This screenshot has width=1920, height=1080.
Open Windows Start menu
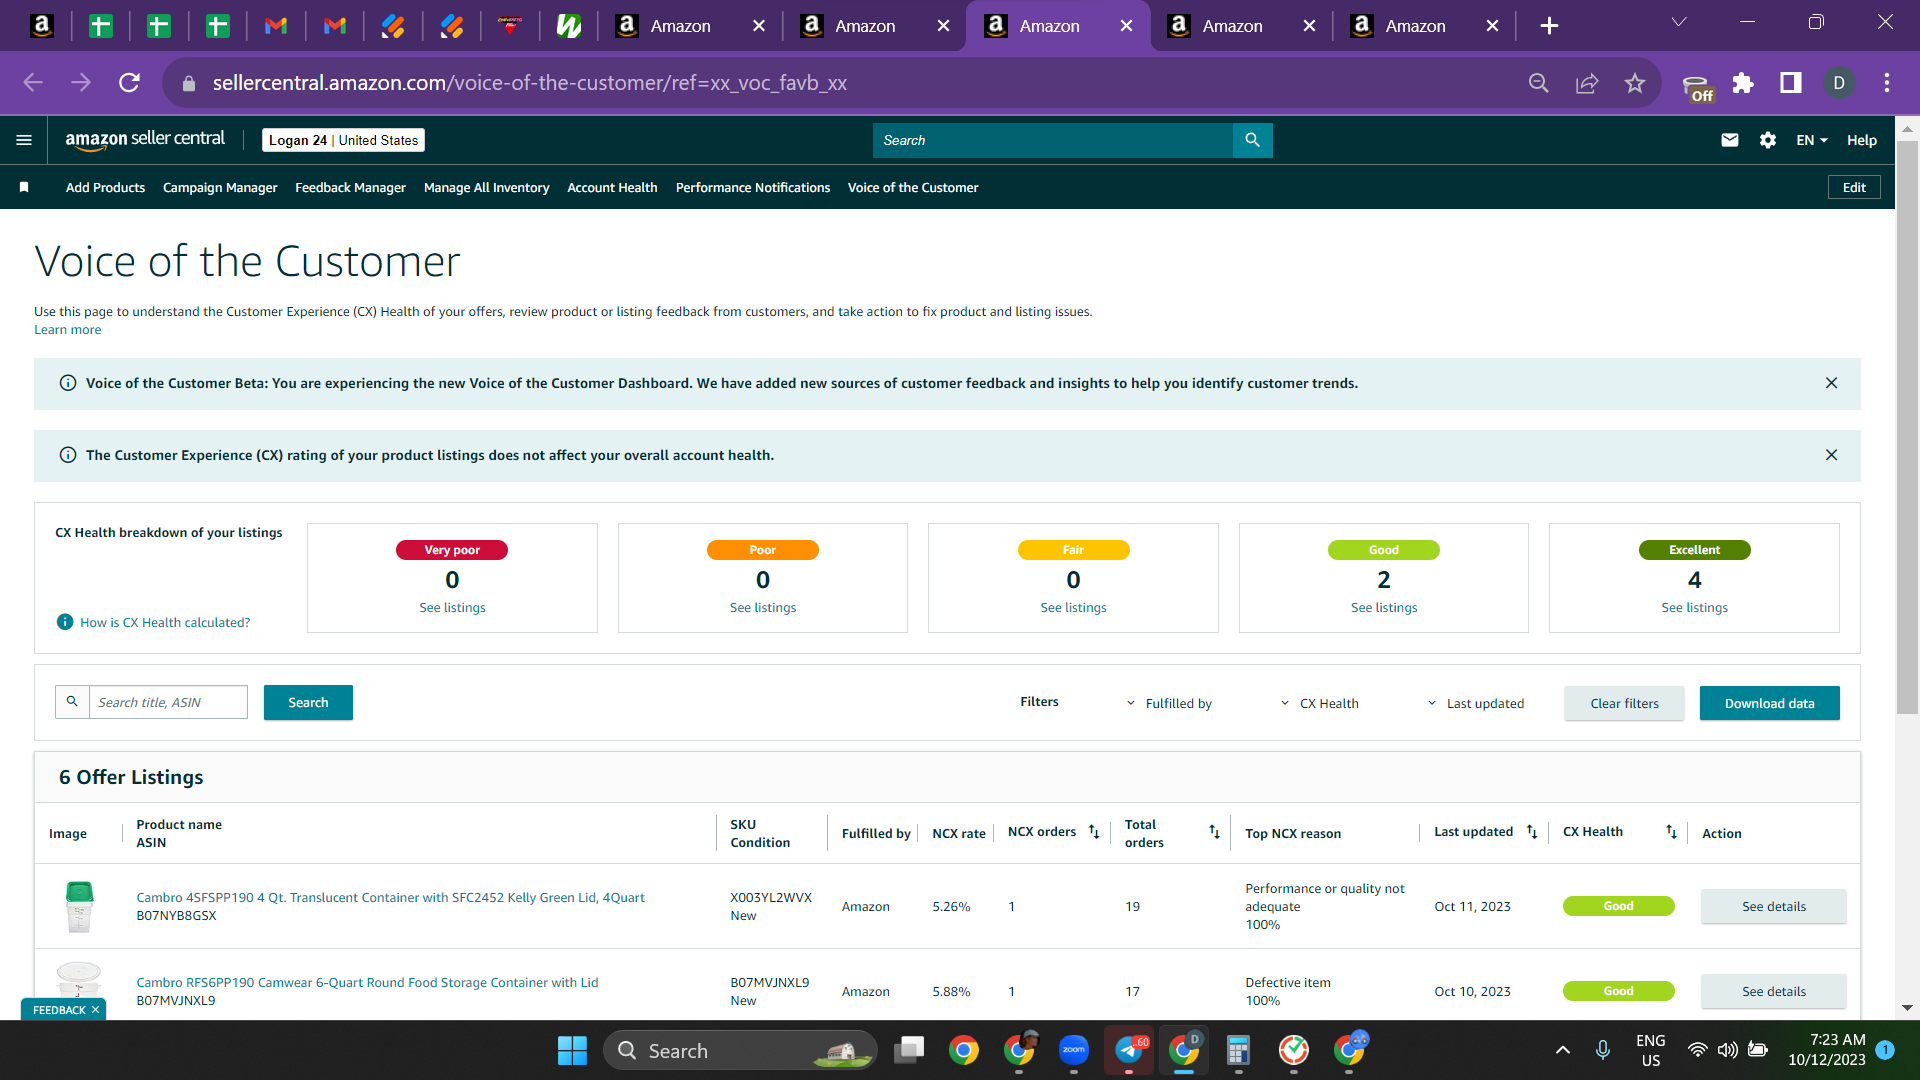[572, 1050]
